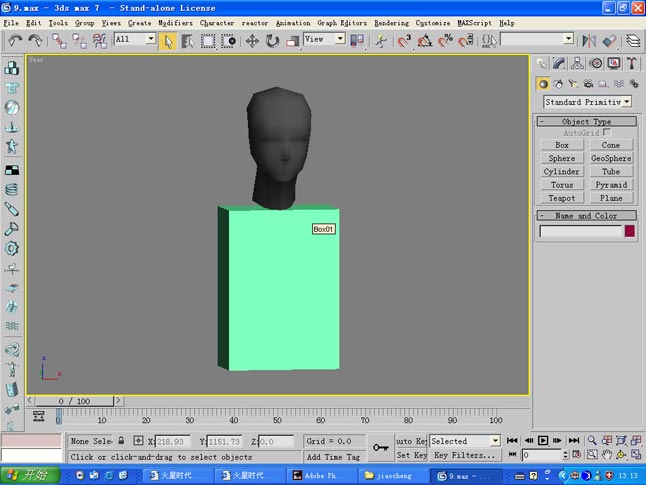Select the Shapes category button
This screenshot has height=485, width=646.
click(558, 84)
